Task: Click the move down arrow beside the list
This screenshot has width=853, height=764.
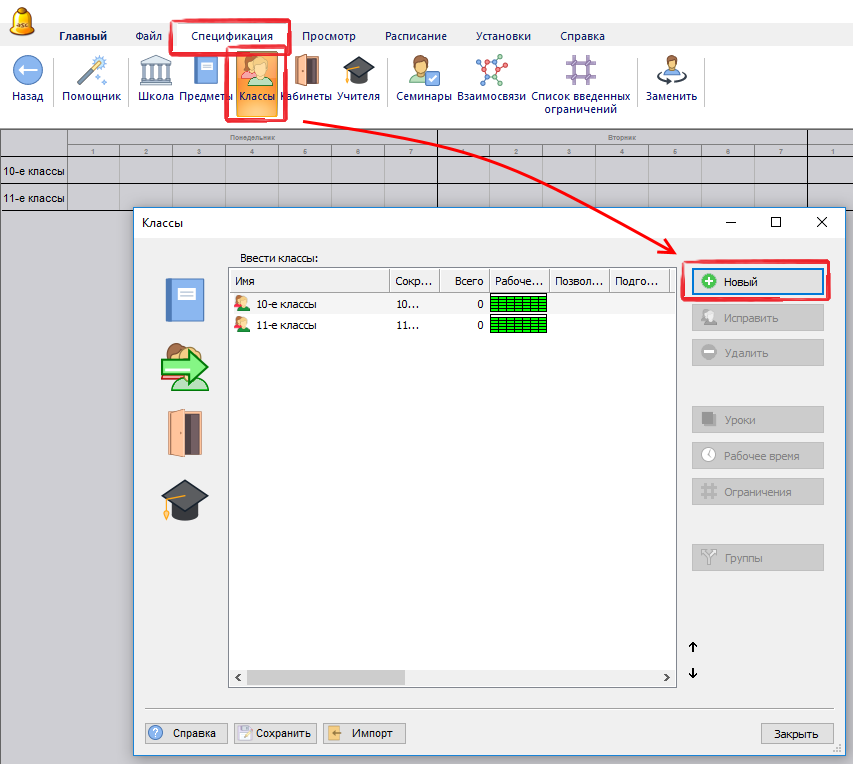Action: pos(693,673)
